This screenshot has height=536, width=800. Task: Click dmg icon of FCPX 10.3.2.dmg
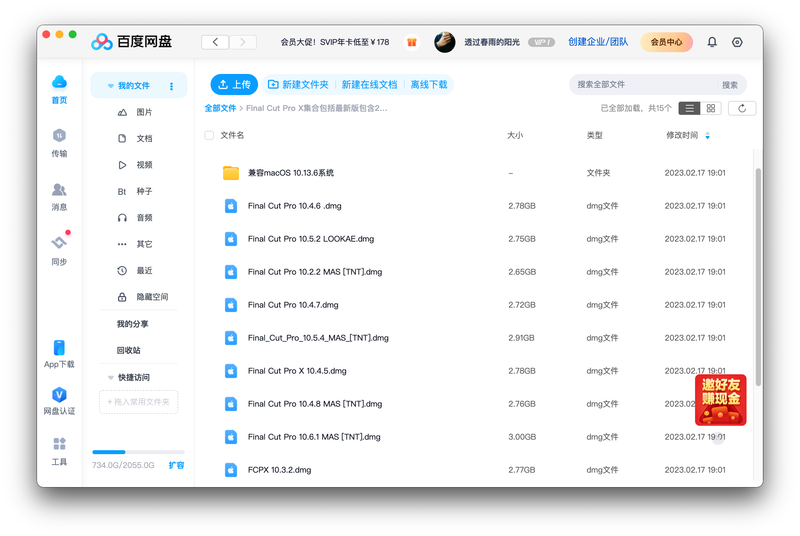pos(231,470)
